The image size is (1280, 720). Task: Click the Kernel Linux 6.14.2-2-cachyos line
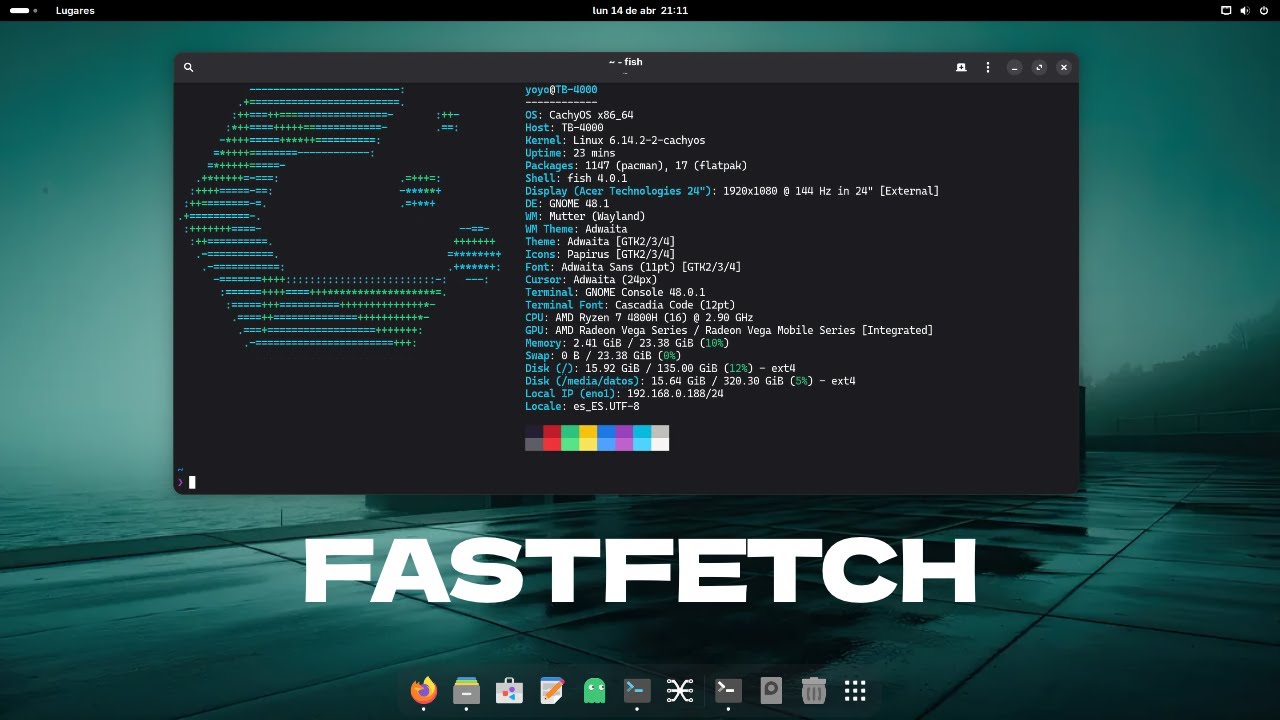615,141
